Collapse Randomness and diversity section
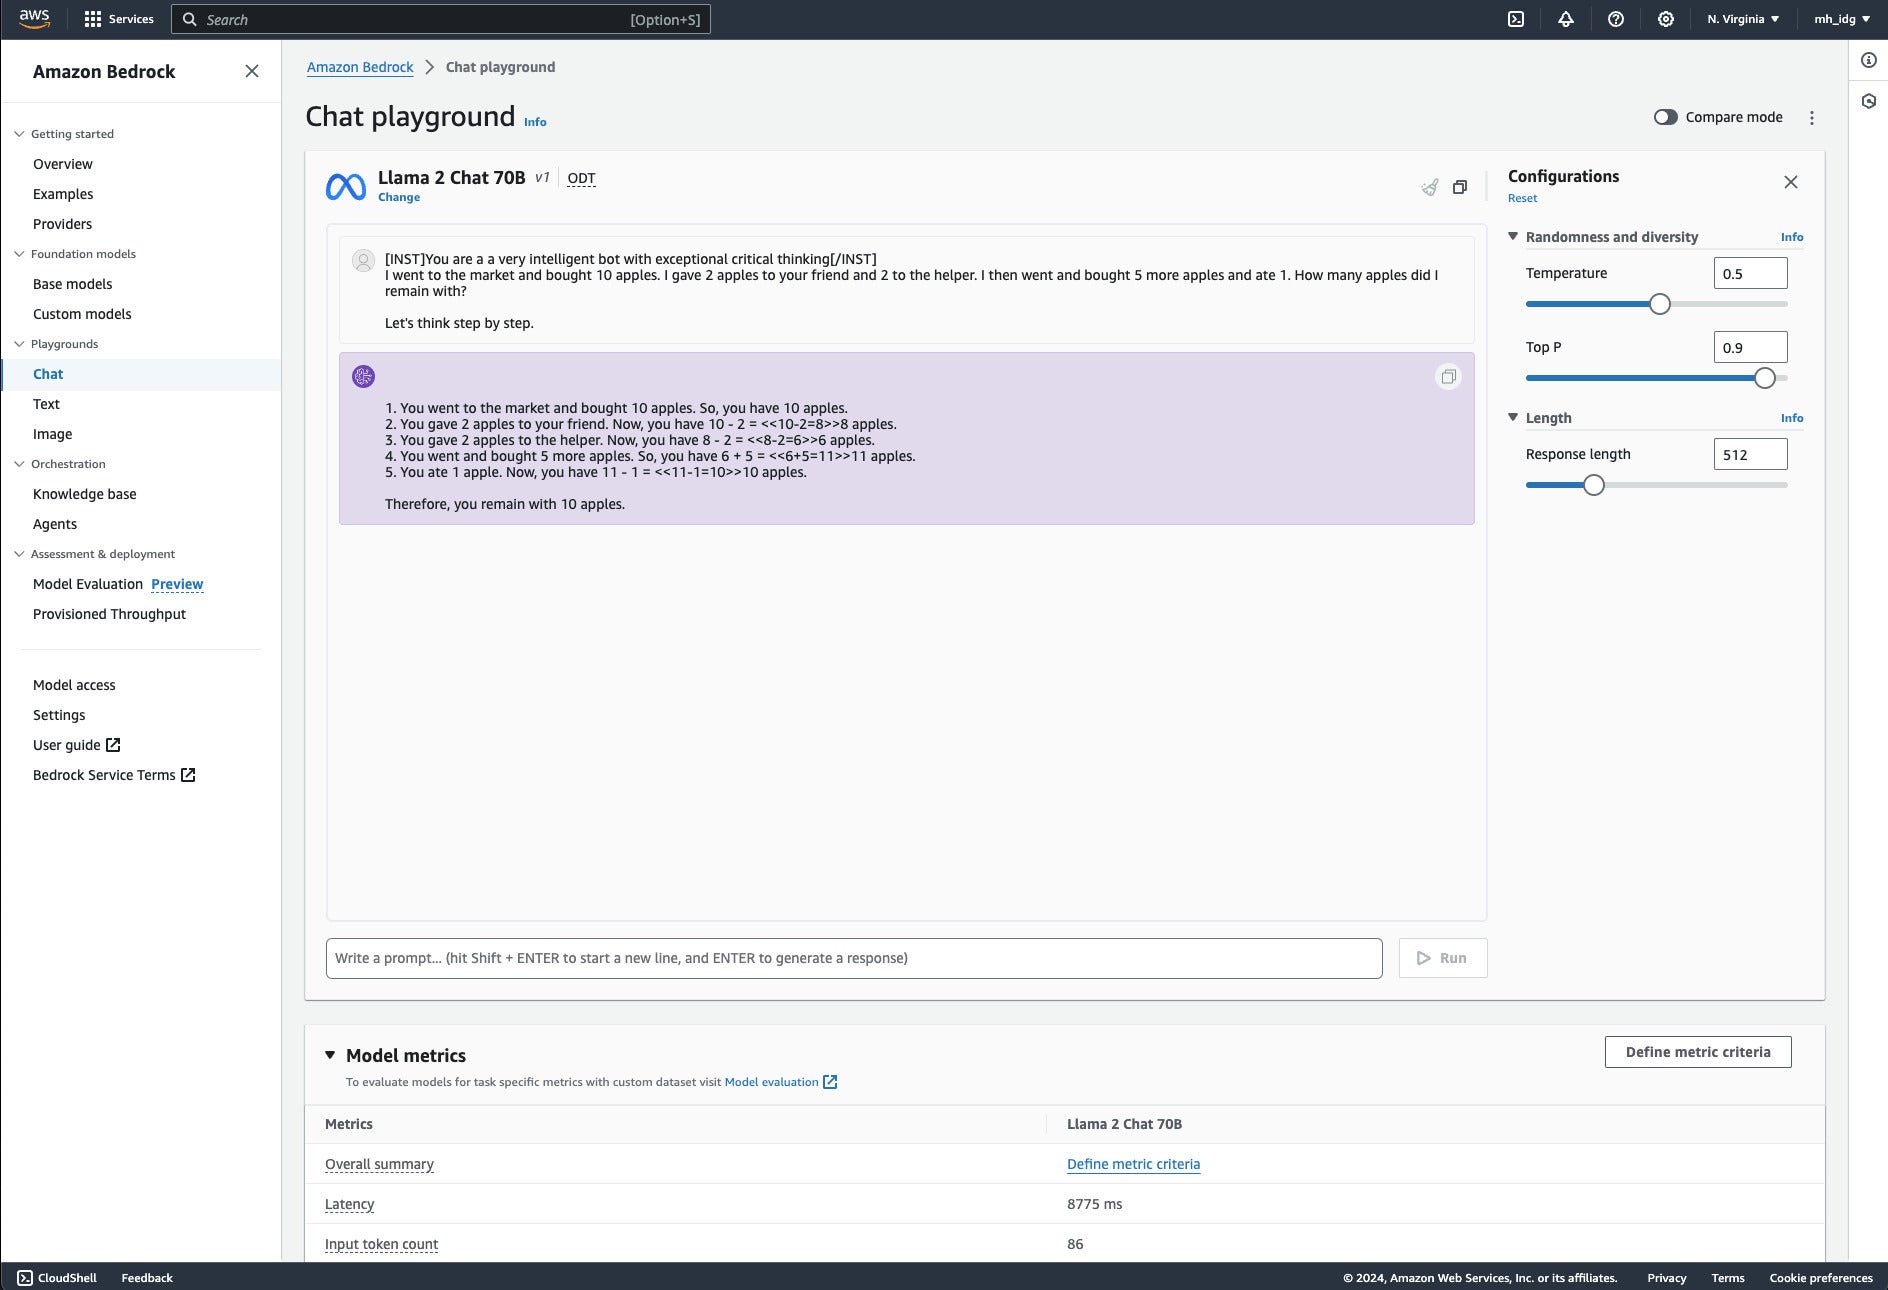Image resolution: width=1888 pixels, height=1290 pixels. [1513, 237]
